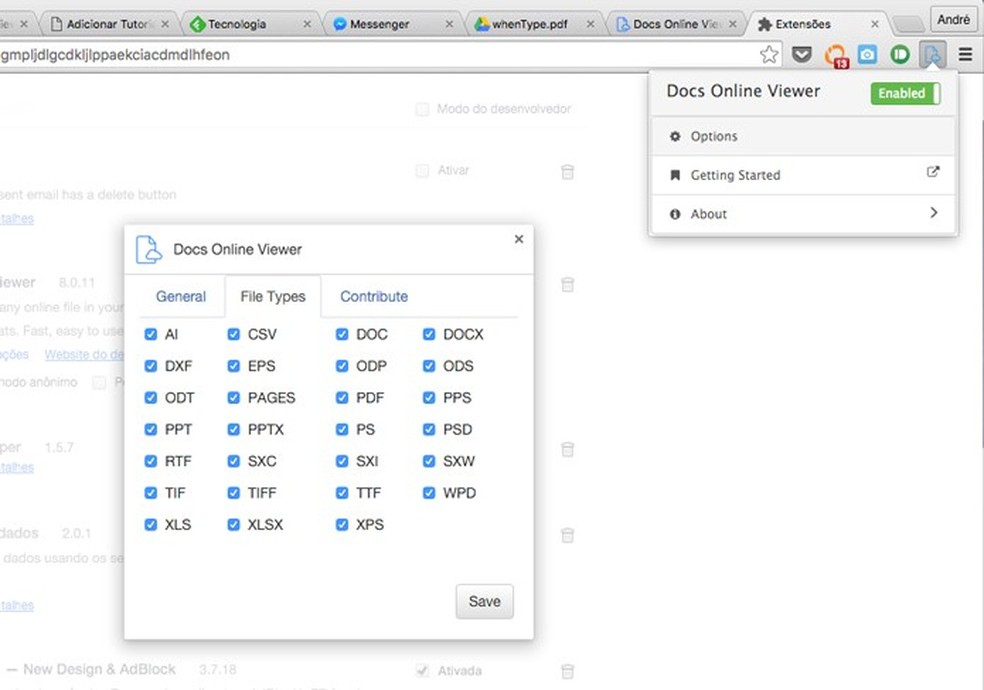Click trash icon for version 2.0.1 extension

567,535
